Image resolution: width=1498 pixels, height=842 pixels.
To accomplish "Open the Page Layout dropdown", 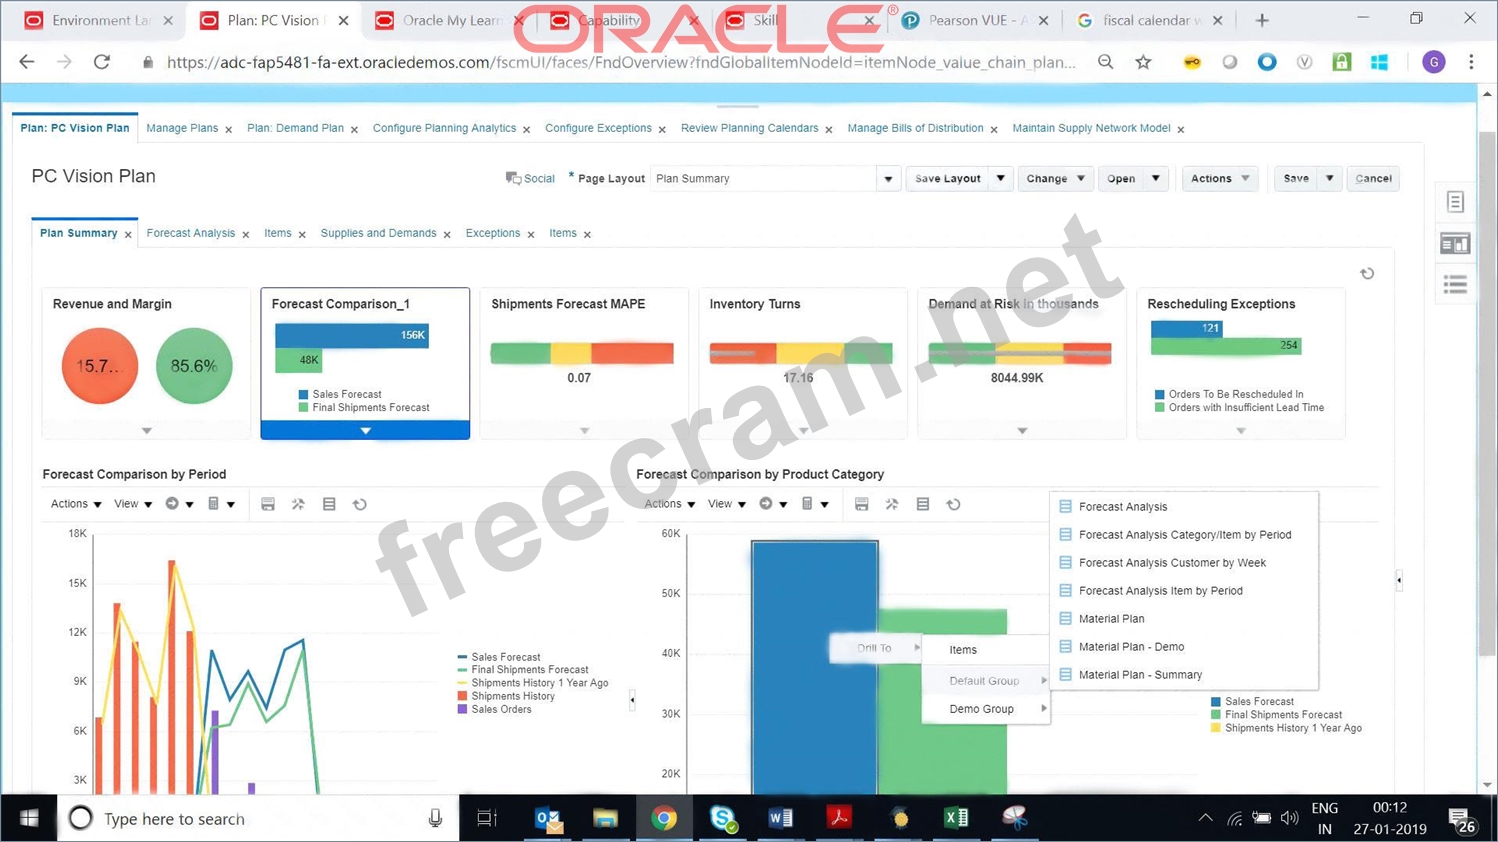I will click(x=888, y=179).
